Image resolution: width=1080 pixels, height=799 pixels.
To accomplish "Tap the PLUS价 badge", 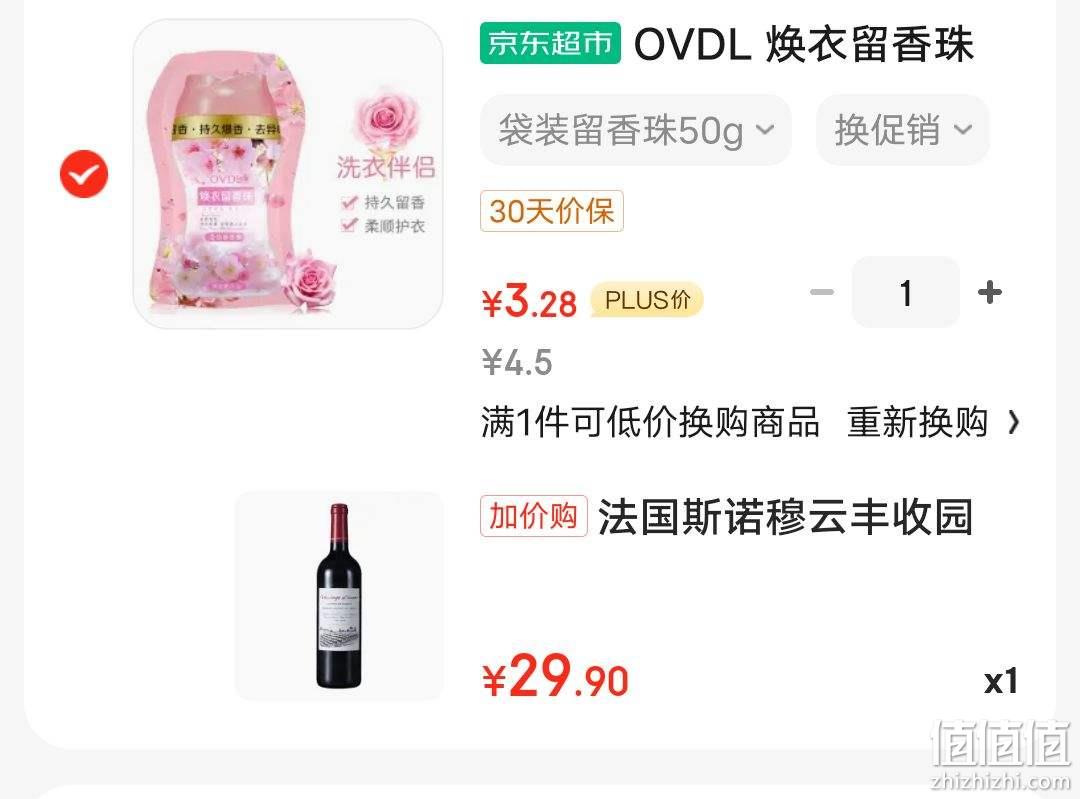I will (647, 300).
